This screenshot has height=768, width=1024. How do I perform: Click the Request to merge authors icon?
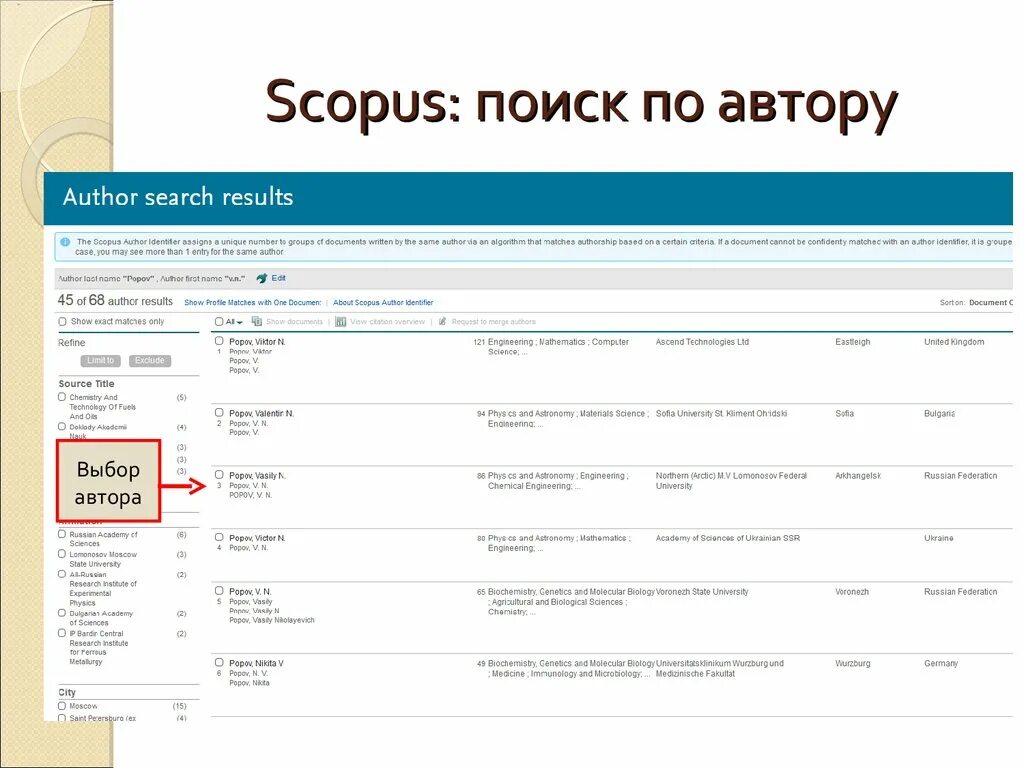click(442, 321)
